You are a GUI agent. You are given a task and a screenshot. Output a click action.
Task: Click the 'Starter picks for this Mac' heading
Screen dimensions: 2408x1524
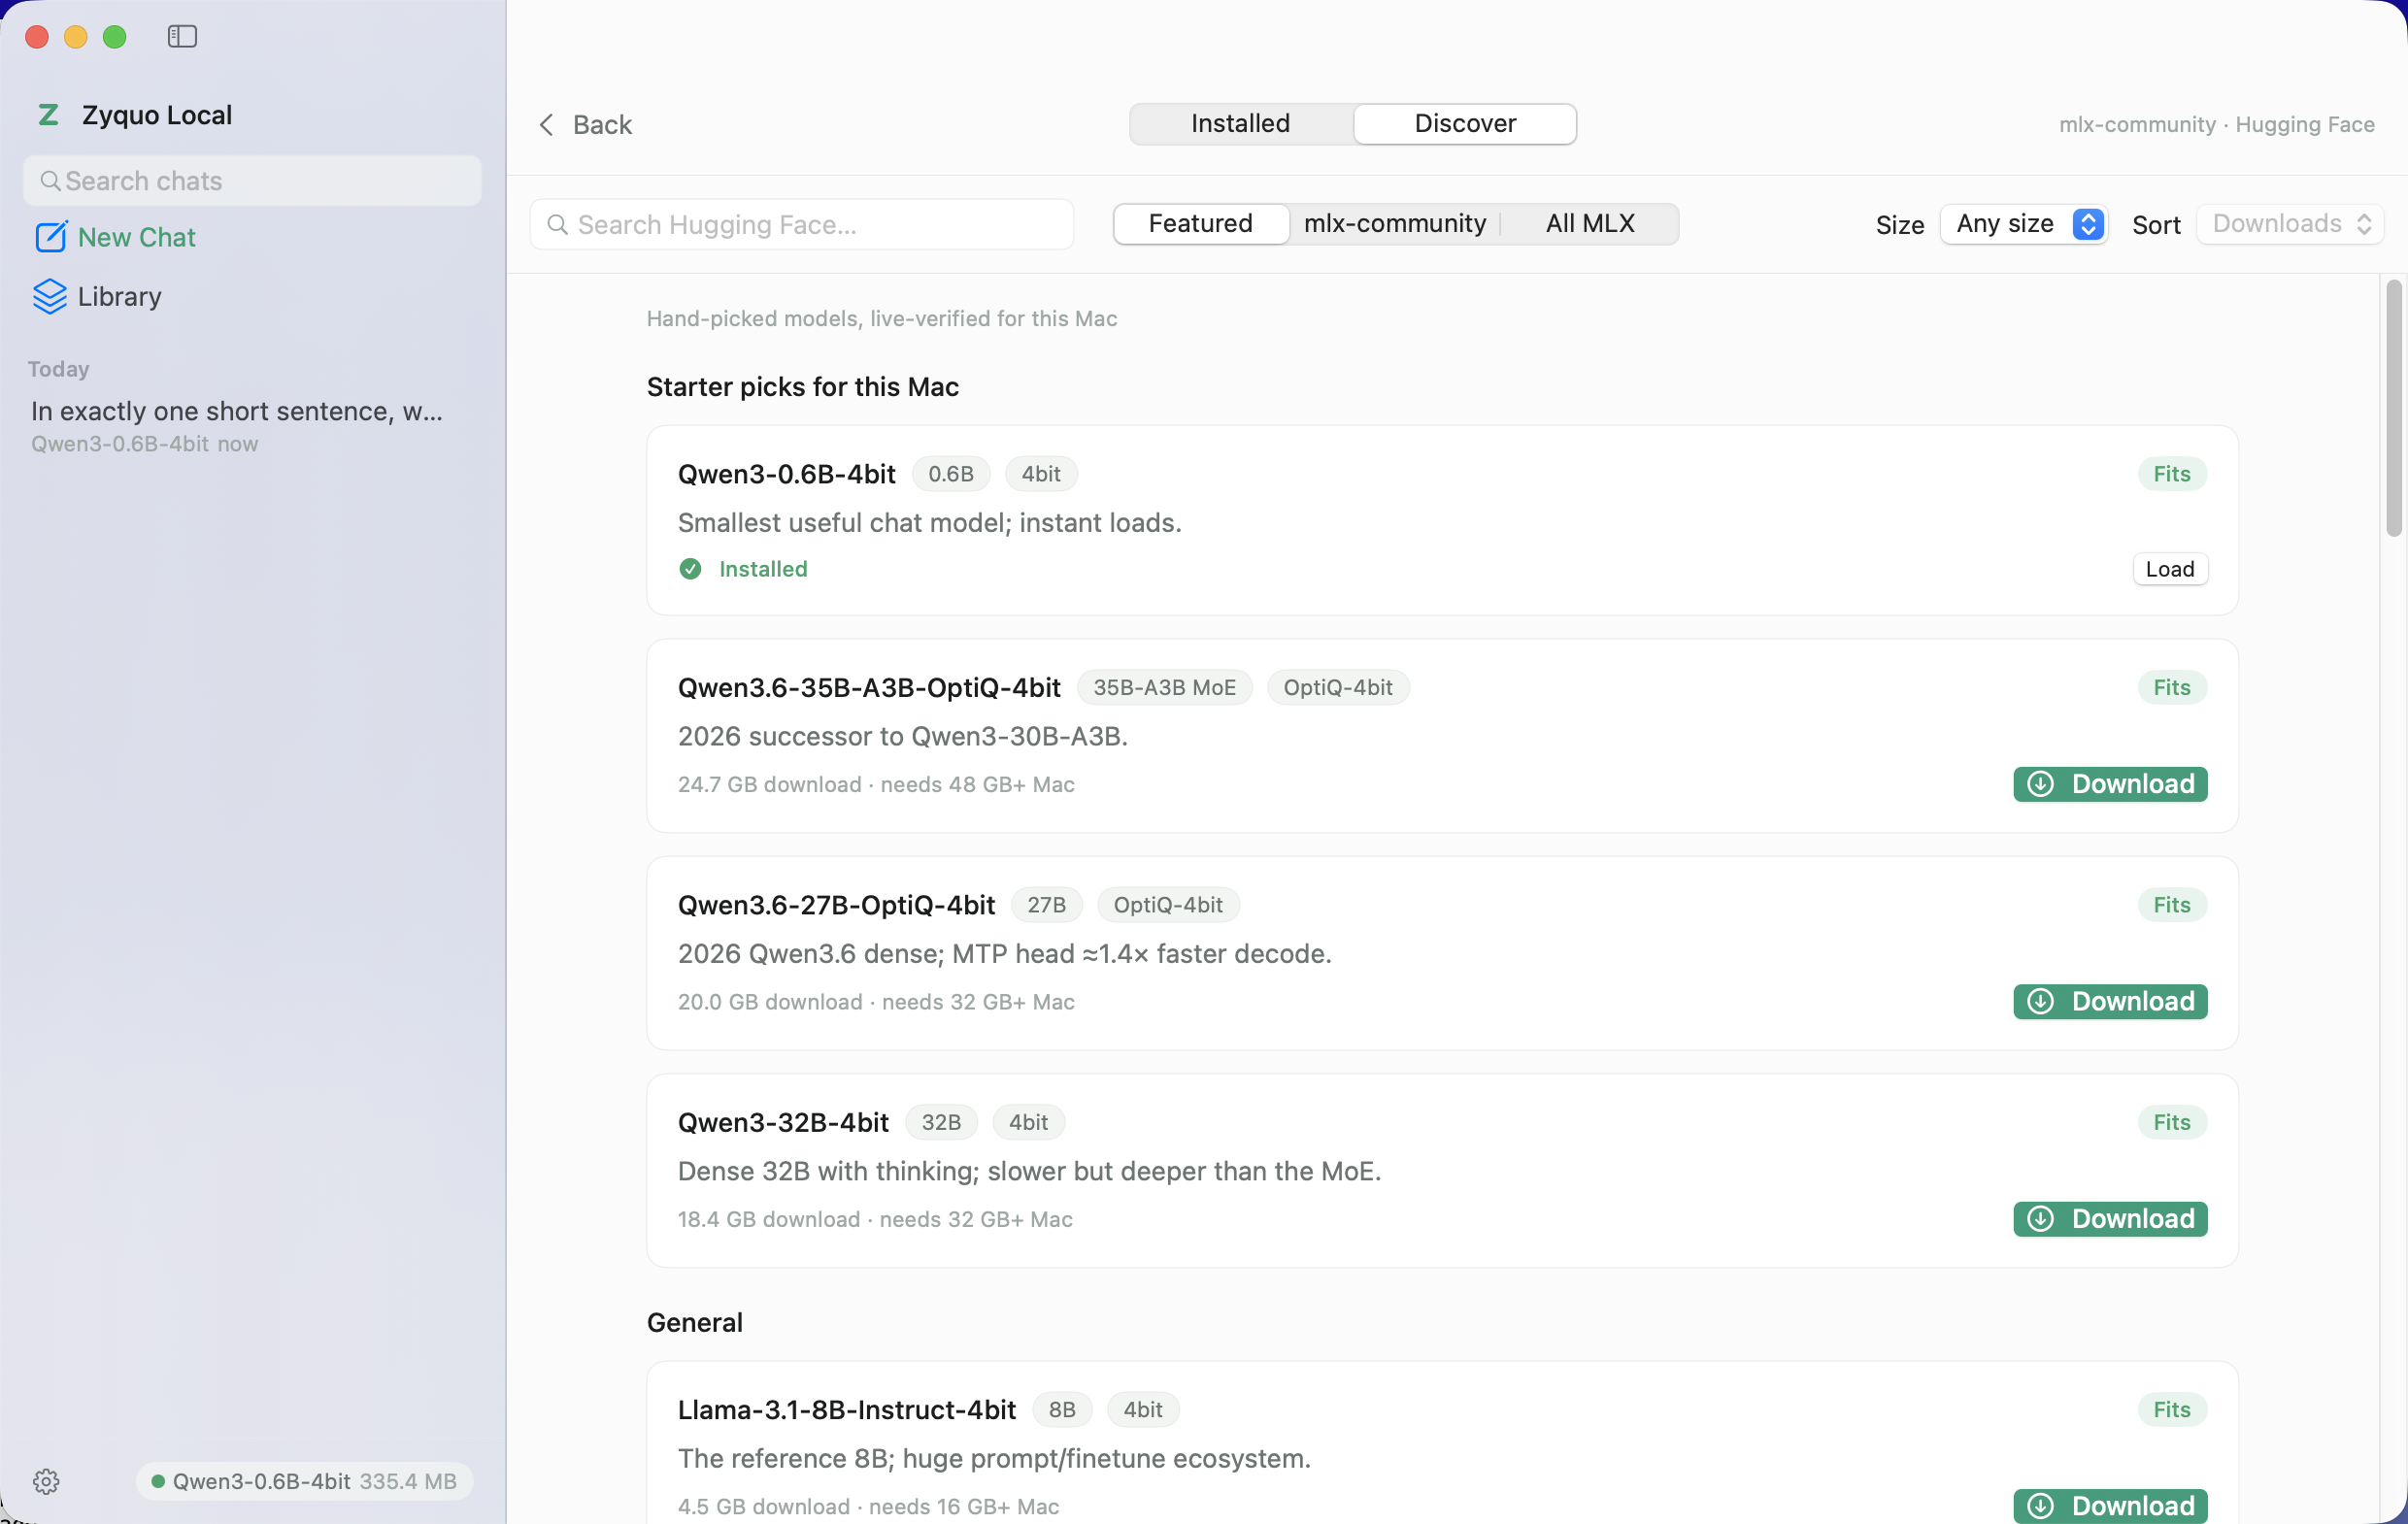tap(802, 387)
